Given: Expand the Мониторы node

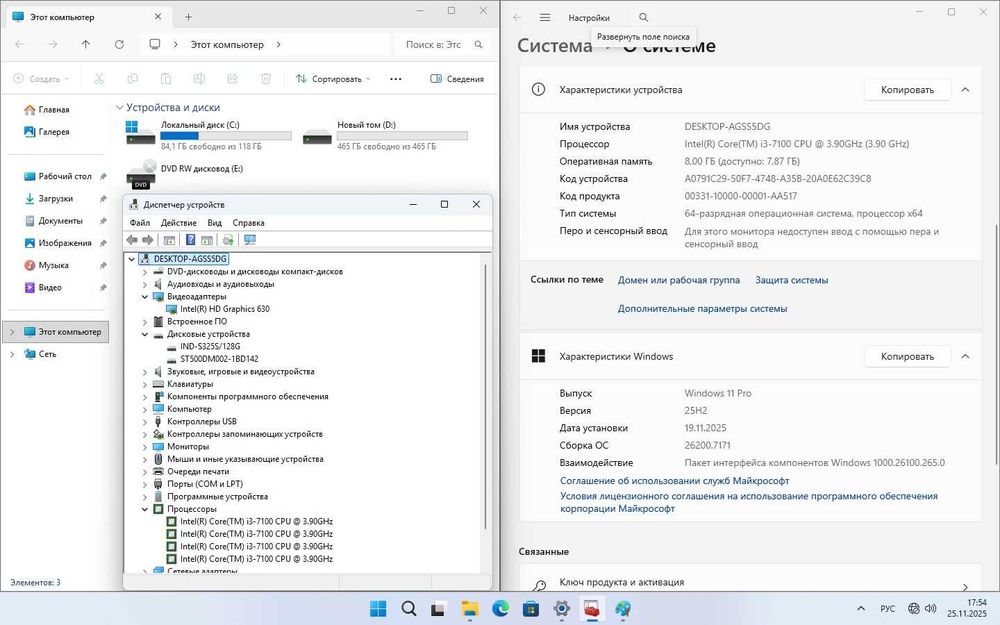Looking at the screenshot, I should pos(144,446).
